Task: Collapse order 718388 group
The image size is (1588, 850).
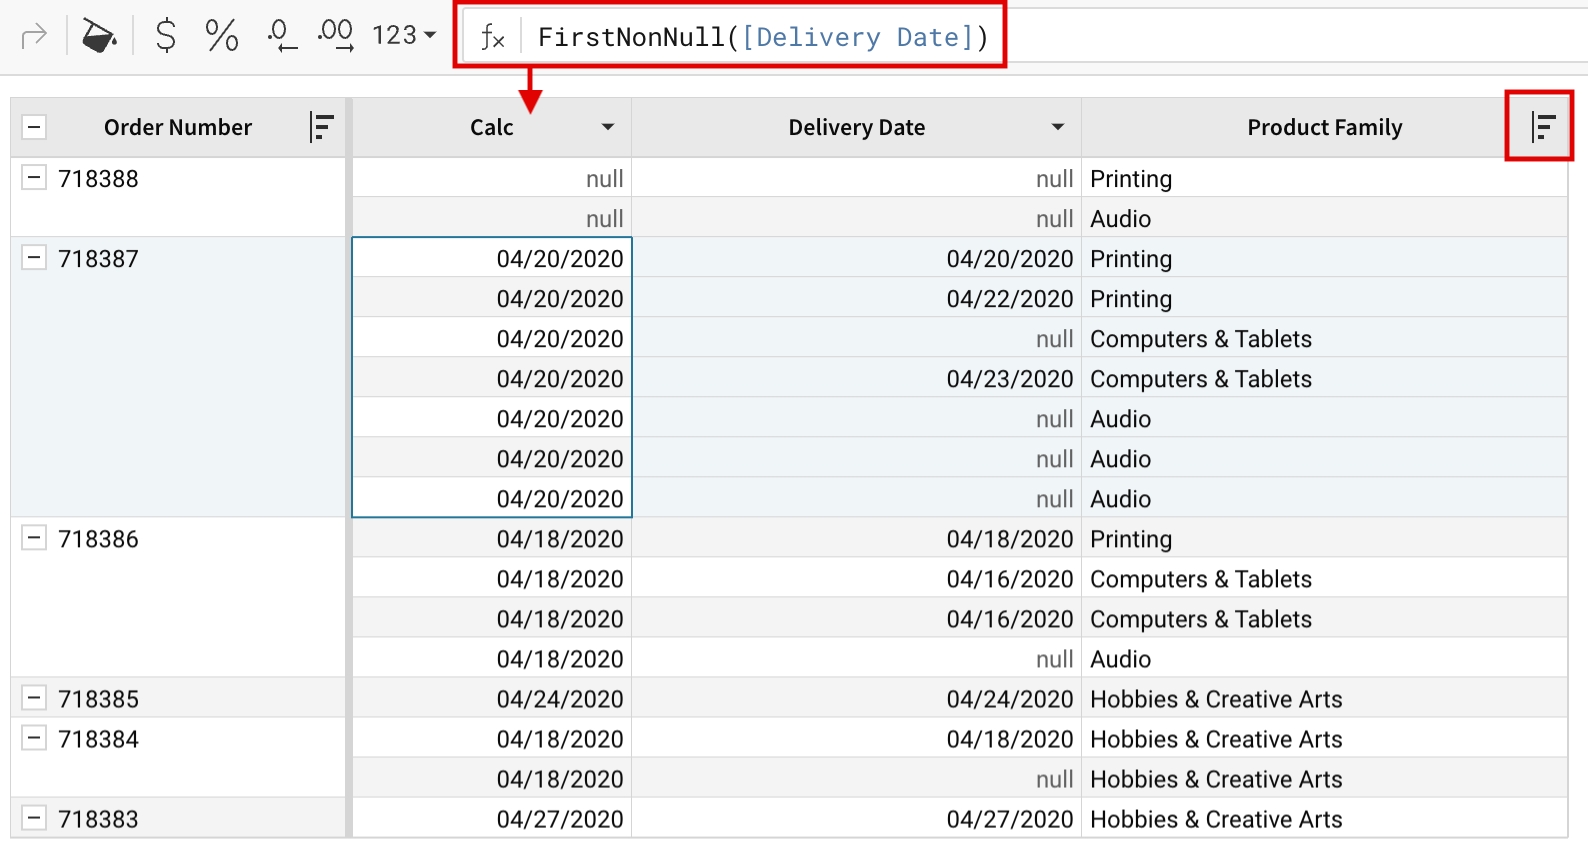Action: 34,178
